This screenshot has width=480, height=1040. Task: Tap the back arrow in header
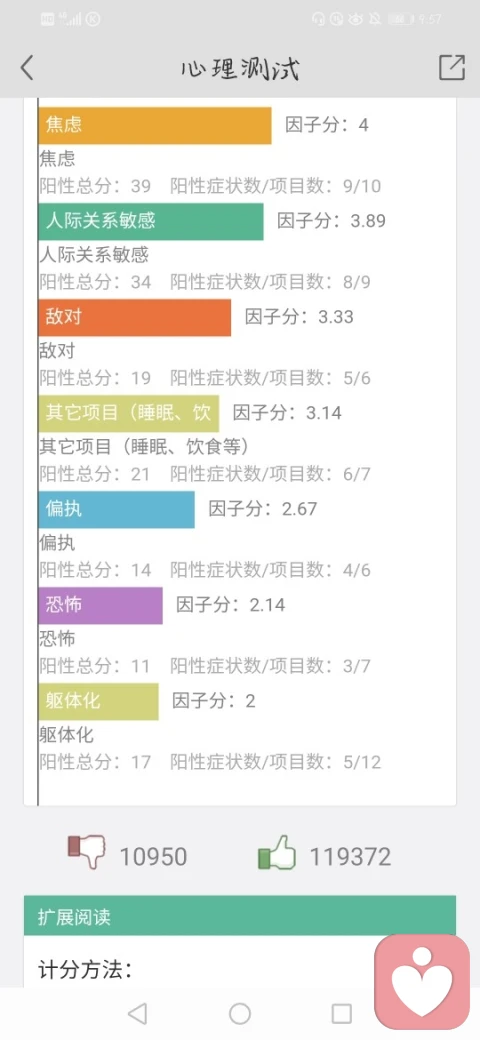27,68
